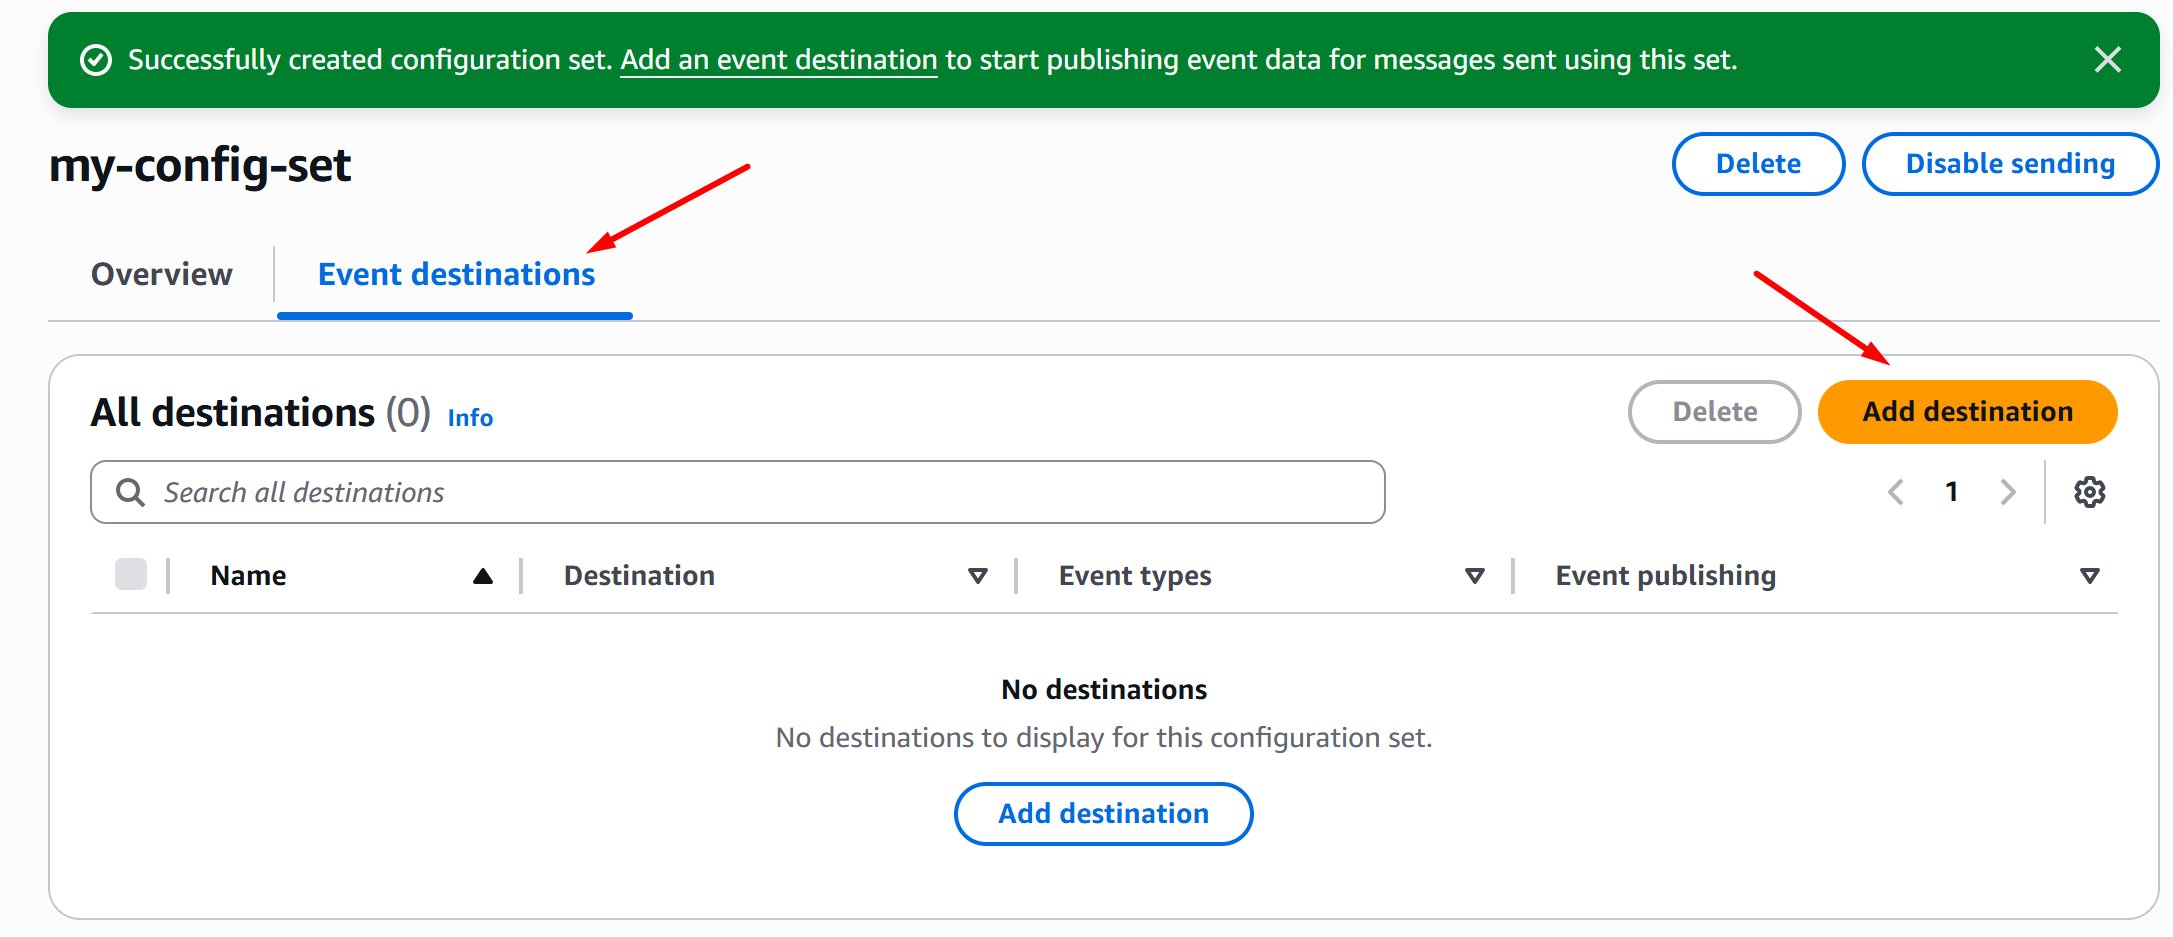Open the Info link beside All destinations
The height and width of the screenshot is (937, 2173).
click(x=470, y=418)
